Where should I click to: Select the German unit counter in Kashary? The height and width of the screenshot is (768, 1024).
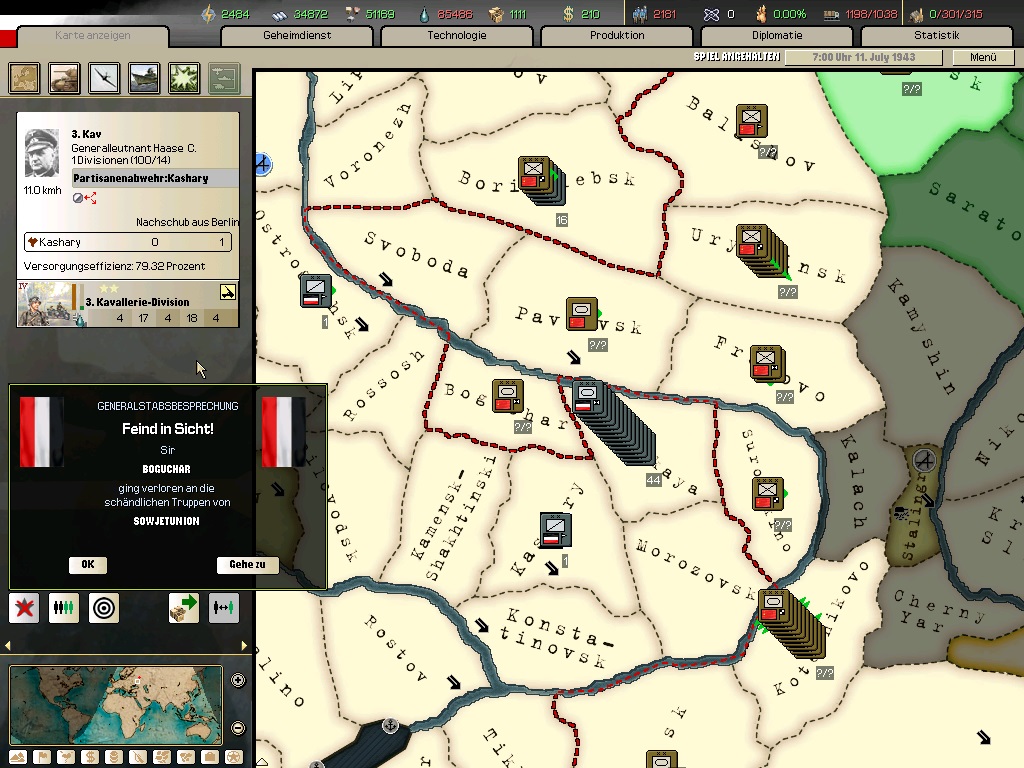point(556,530)
